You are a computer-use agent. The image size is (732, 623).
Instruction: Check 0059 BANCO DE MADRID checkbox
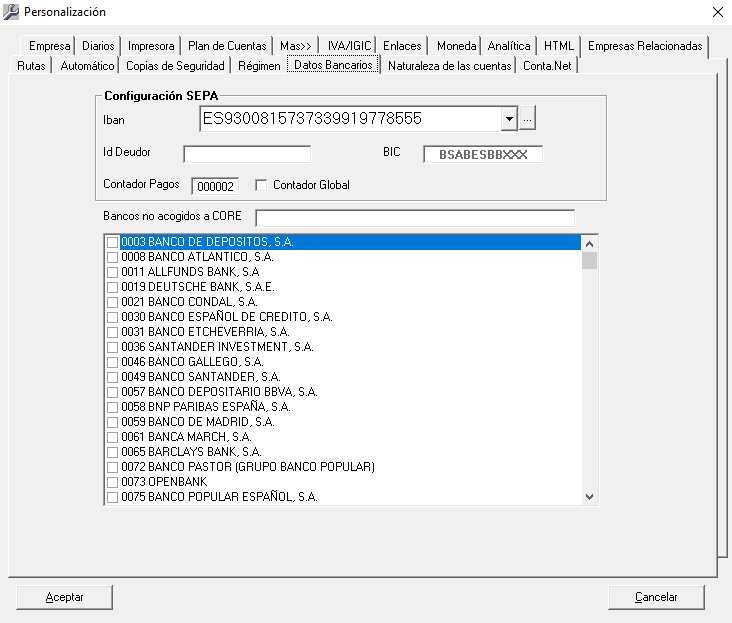pos(112,422)
